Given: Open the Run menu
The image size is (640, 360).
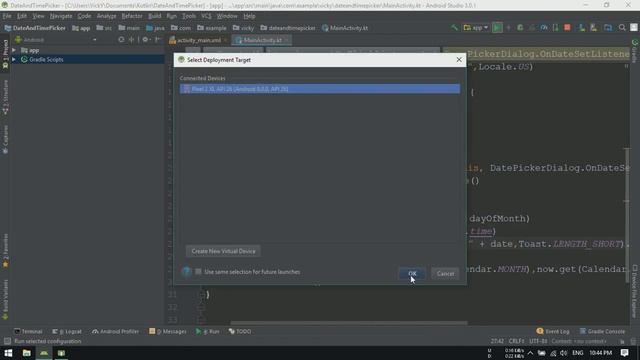Looking at the screenshot, I should tap(171, 16).
